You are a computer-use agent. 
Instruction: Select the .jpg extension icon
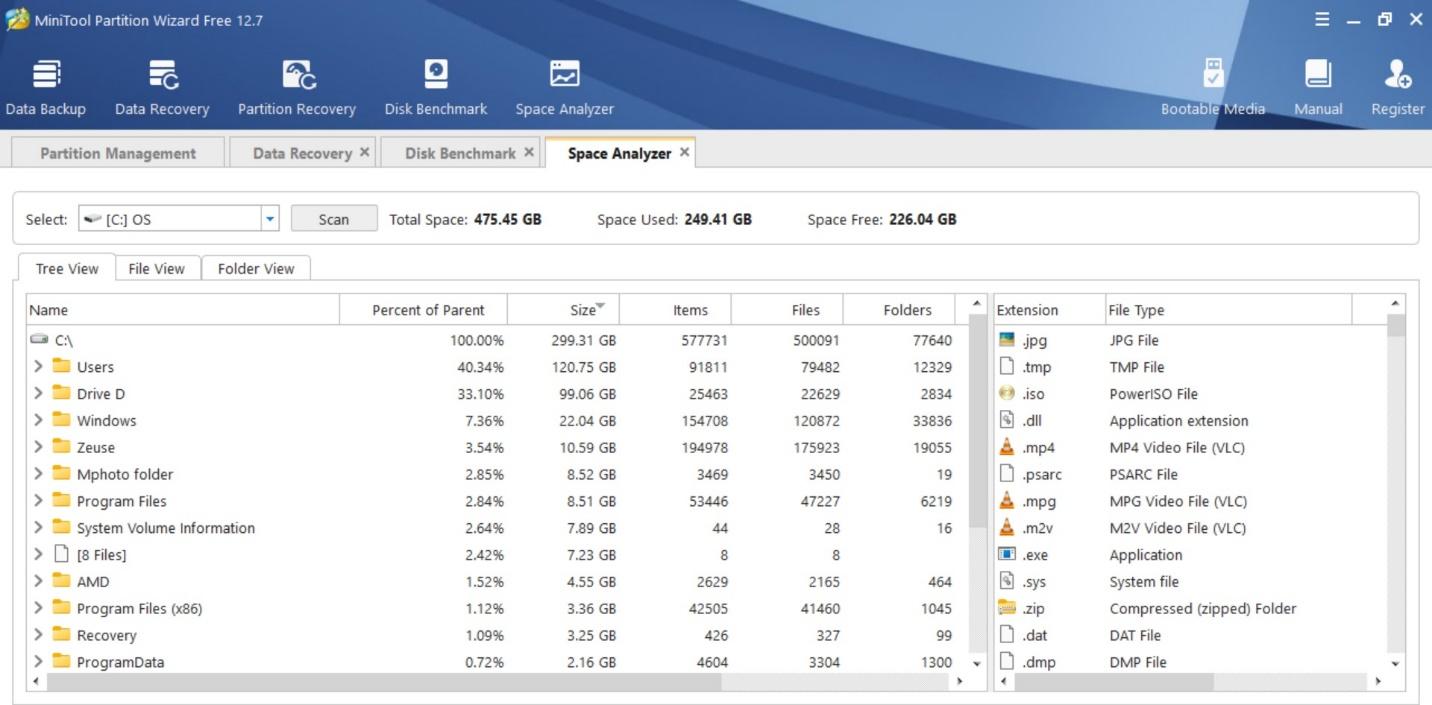tap(1007, 340)
